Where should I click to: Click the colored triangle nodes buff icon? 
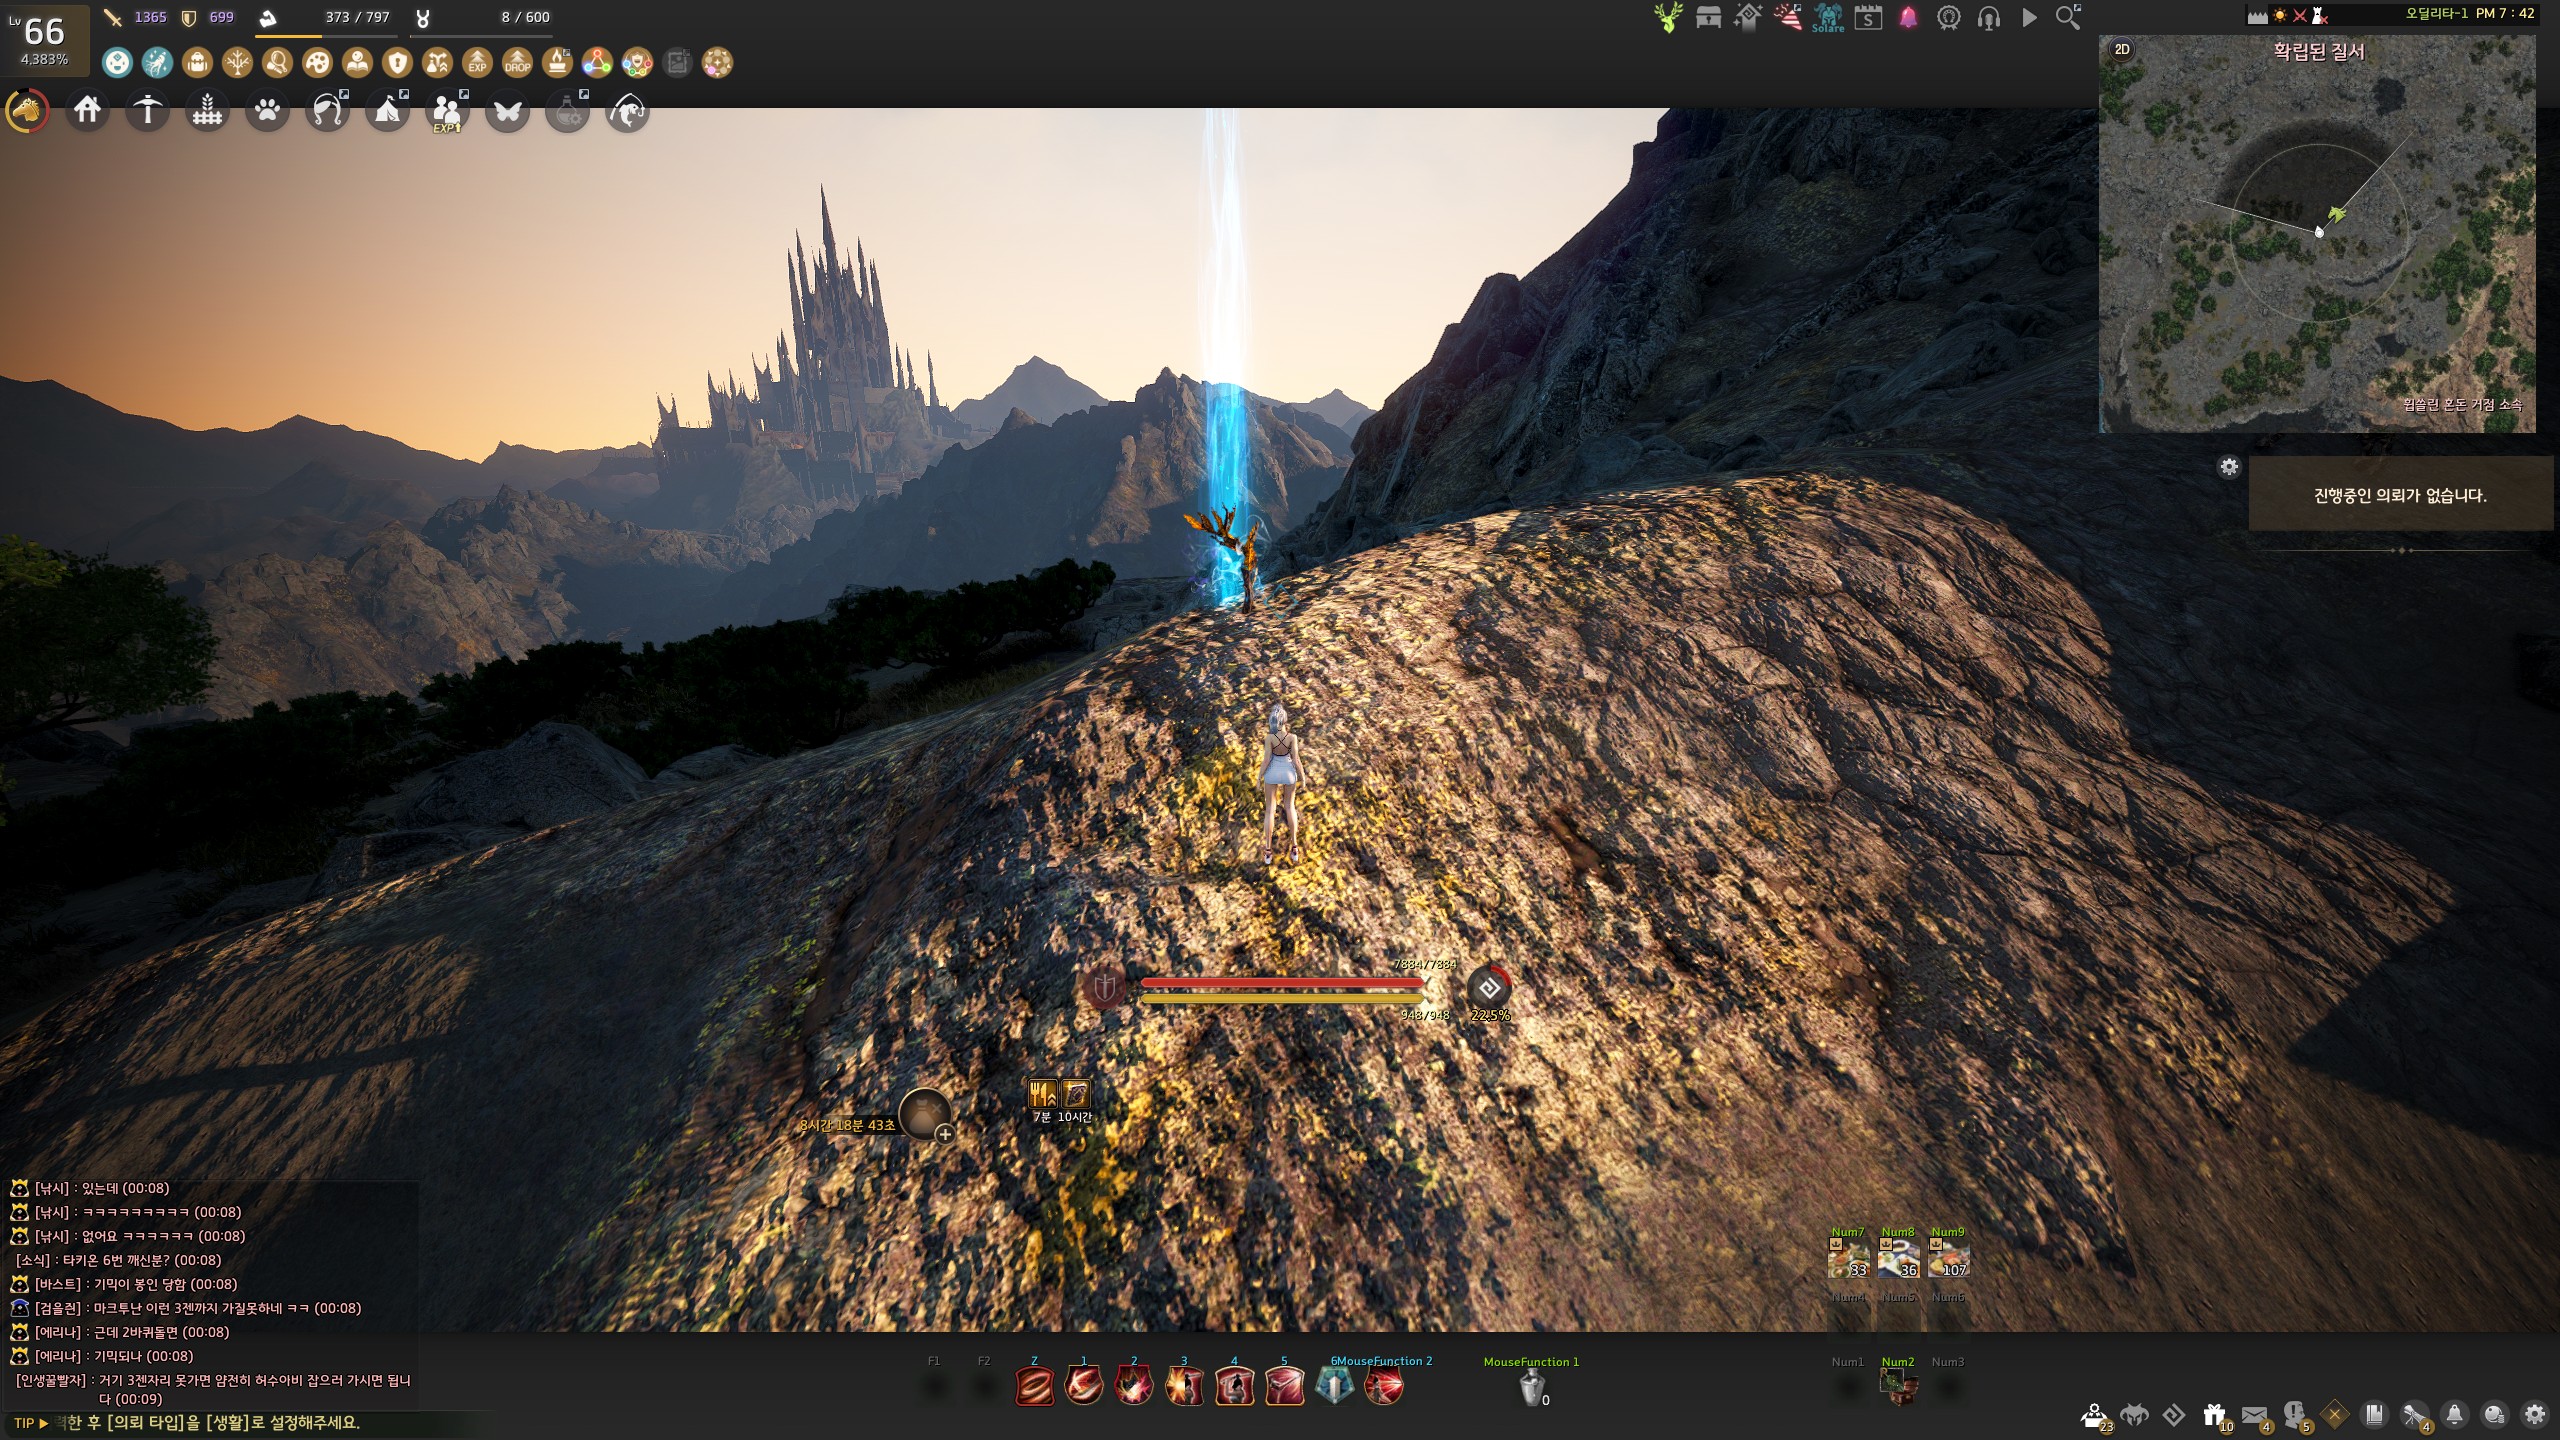coord(597,63)
